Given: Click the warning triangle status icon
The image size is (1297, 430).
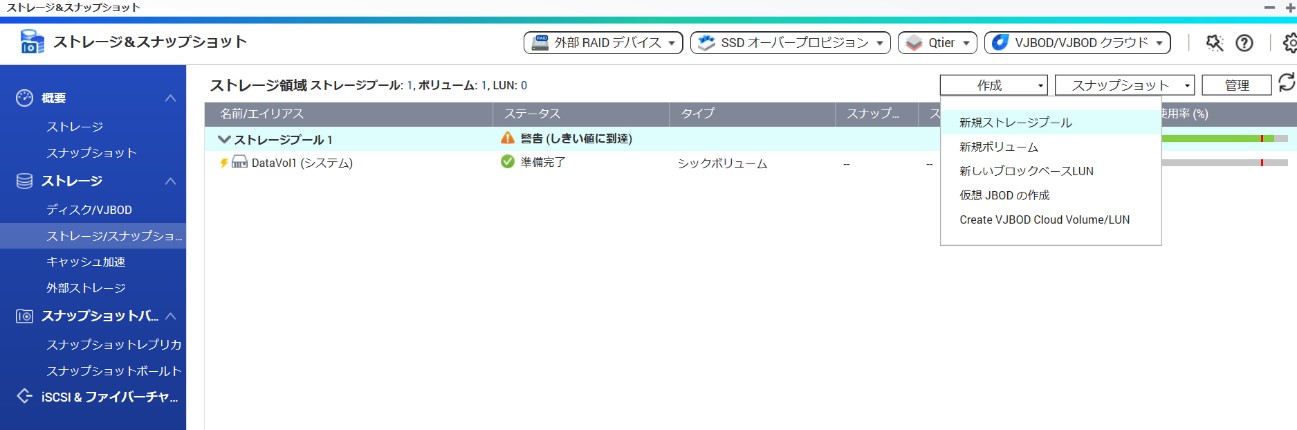Looking at the screenshot, I should (x=508, y=139).
